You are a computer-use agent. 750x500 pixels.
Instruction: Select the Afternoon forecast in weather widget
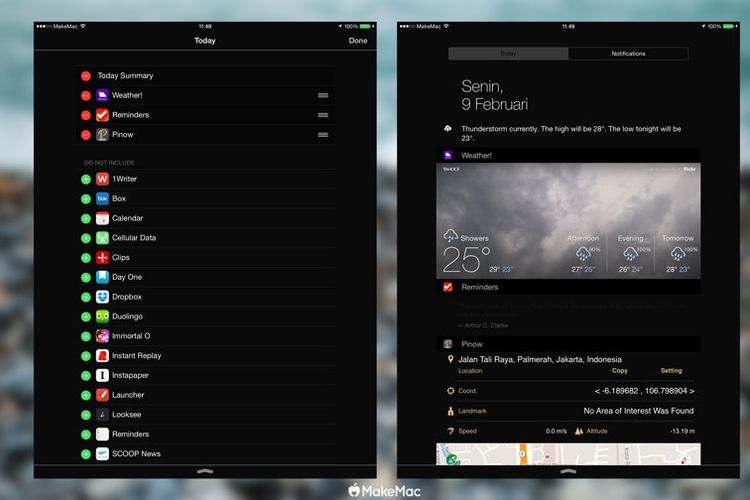pos(583,254)
